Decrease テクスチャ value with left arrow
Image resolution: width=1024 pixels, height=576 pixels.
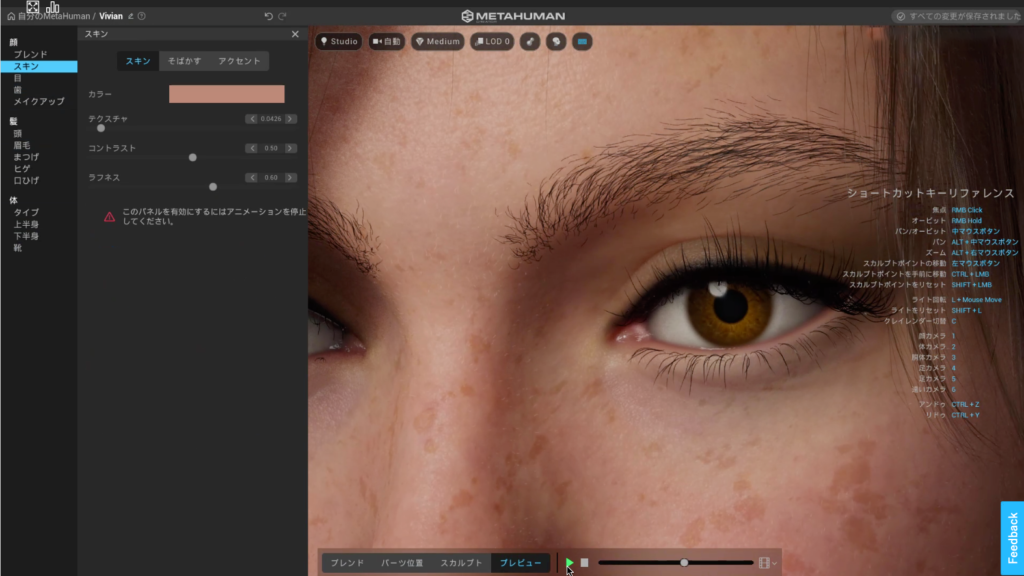tap(251, 119)
